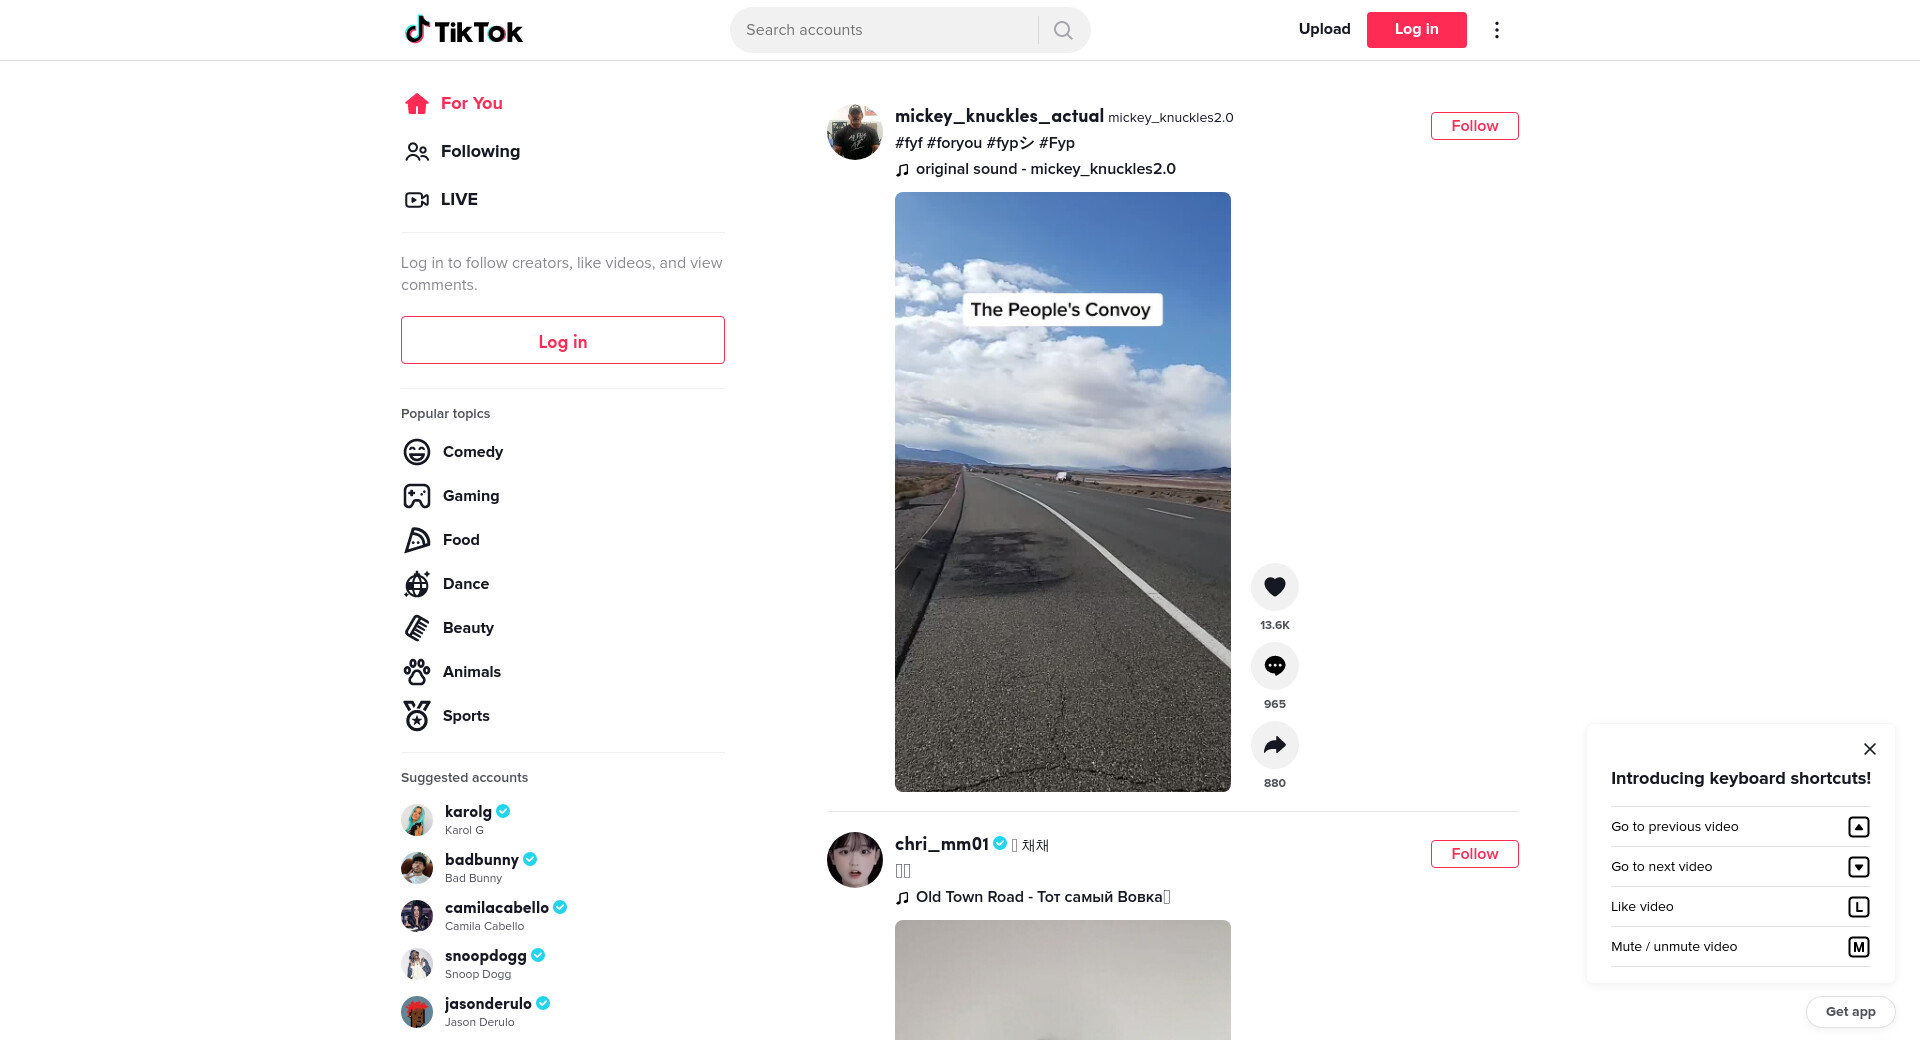Click the sidebar Log in button
The width and height of the screenshot is (1920, 1040).
click(x=563, y=340)
